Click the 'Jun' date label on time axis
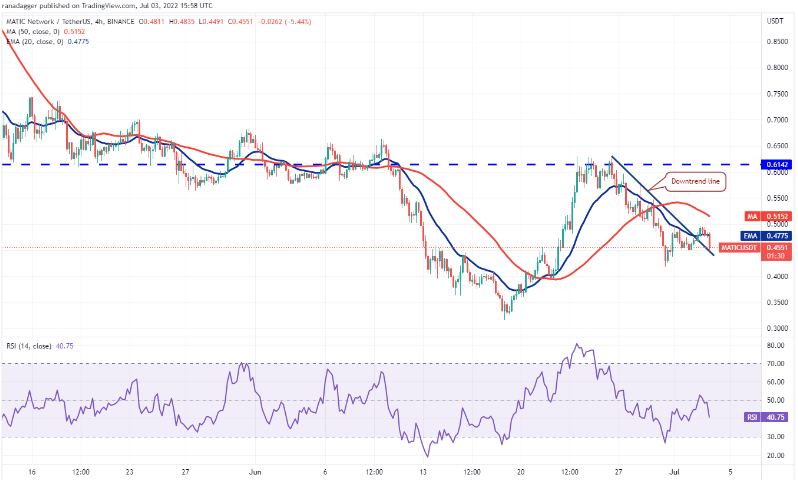The width and height of the screenshot is (798, 480). click(x=255, y=472)
